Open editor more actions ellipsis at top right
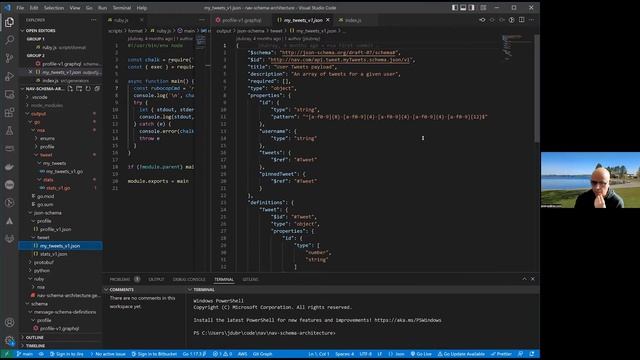Screen dimensions: 640x360 point(531,20)
